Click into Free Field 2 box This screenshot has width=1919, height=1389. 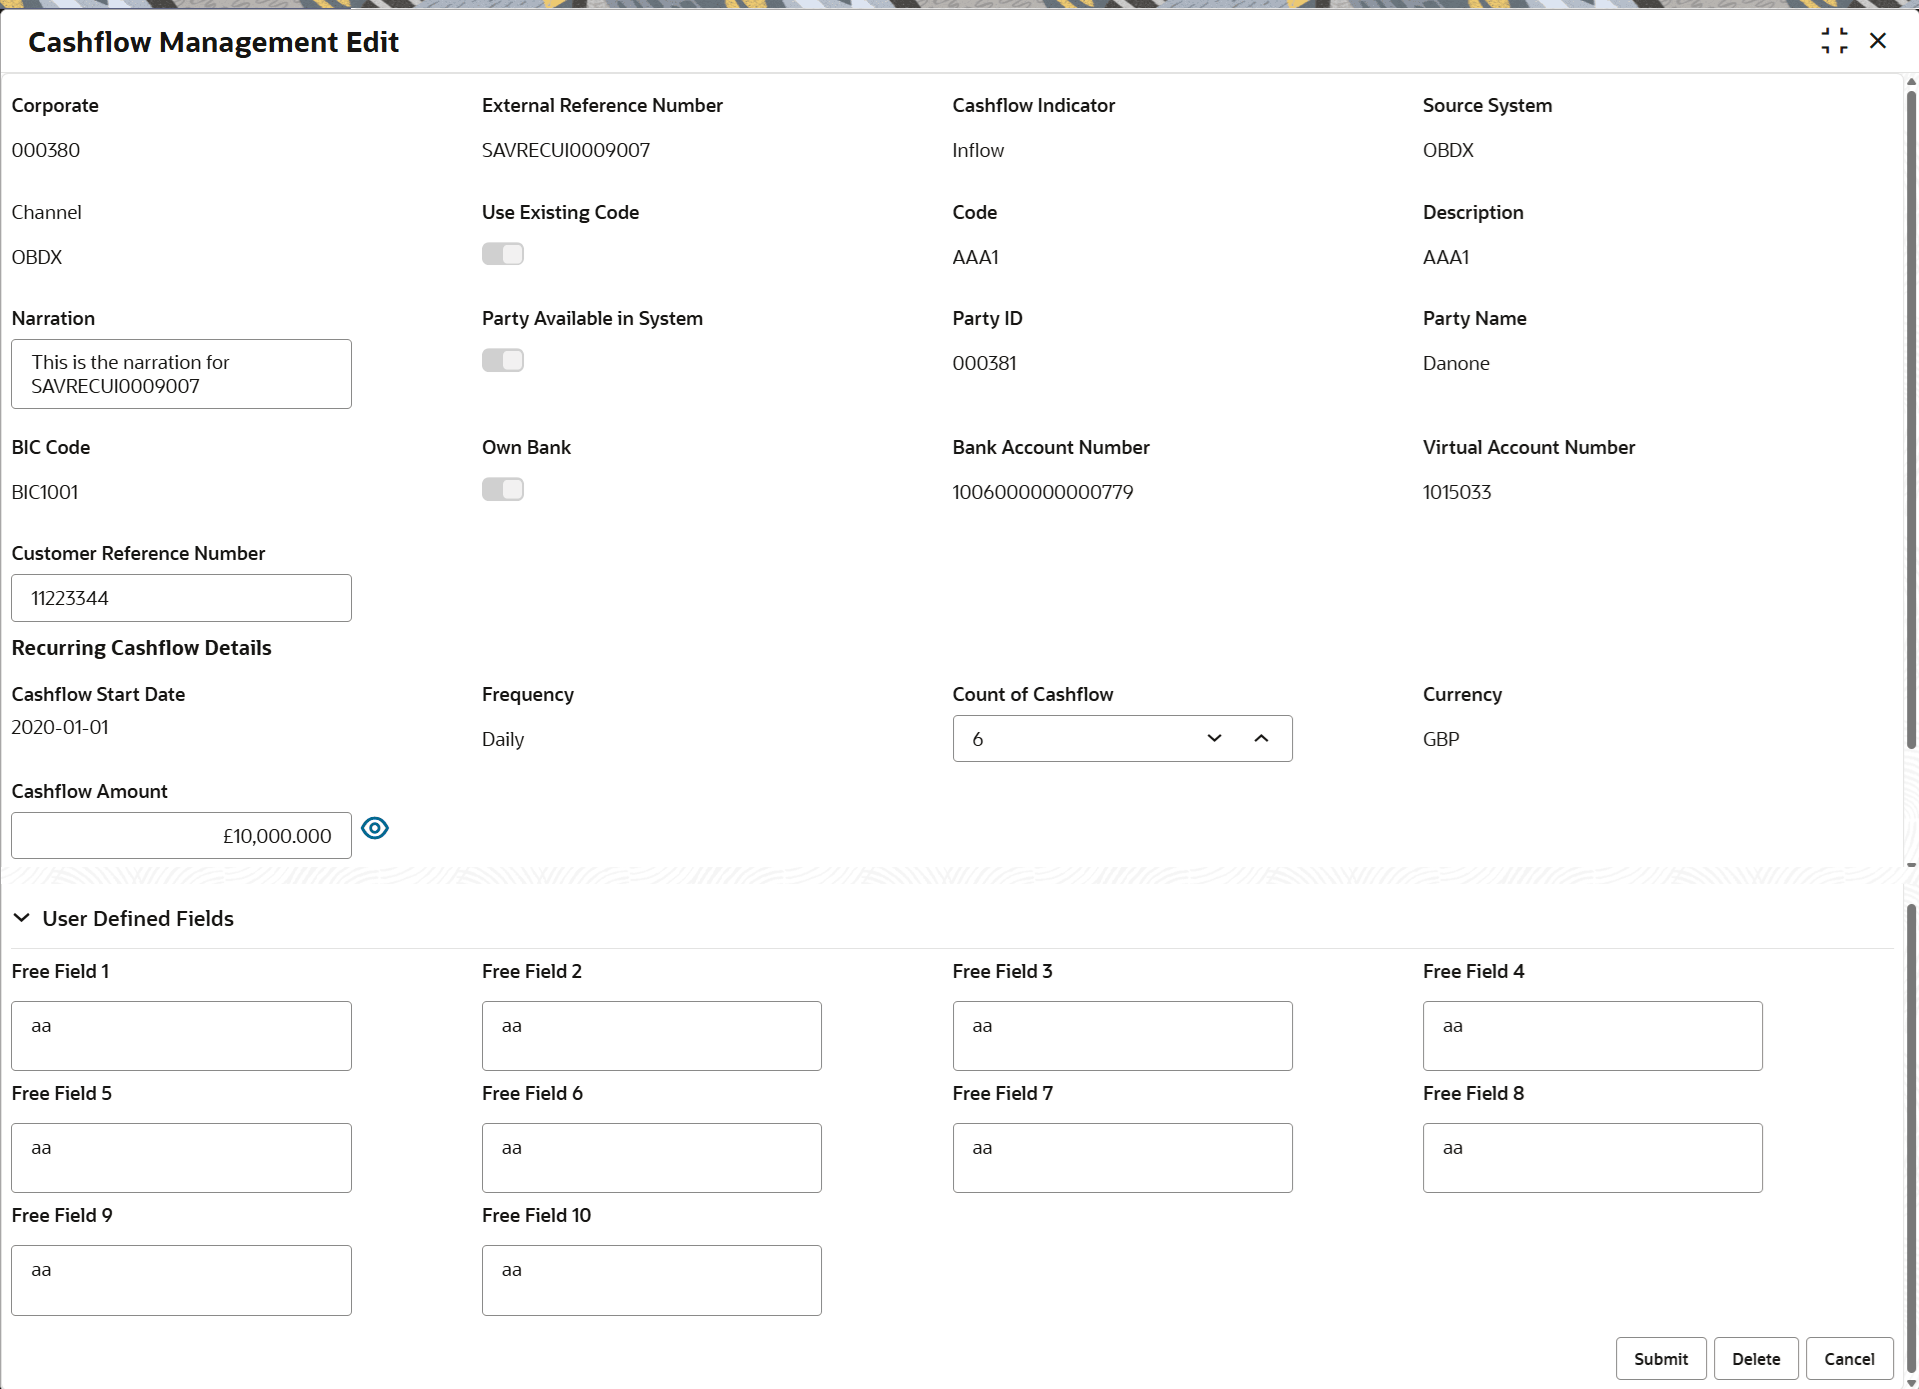[652, 1036]
